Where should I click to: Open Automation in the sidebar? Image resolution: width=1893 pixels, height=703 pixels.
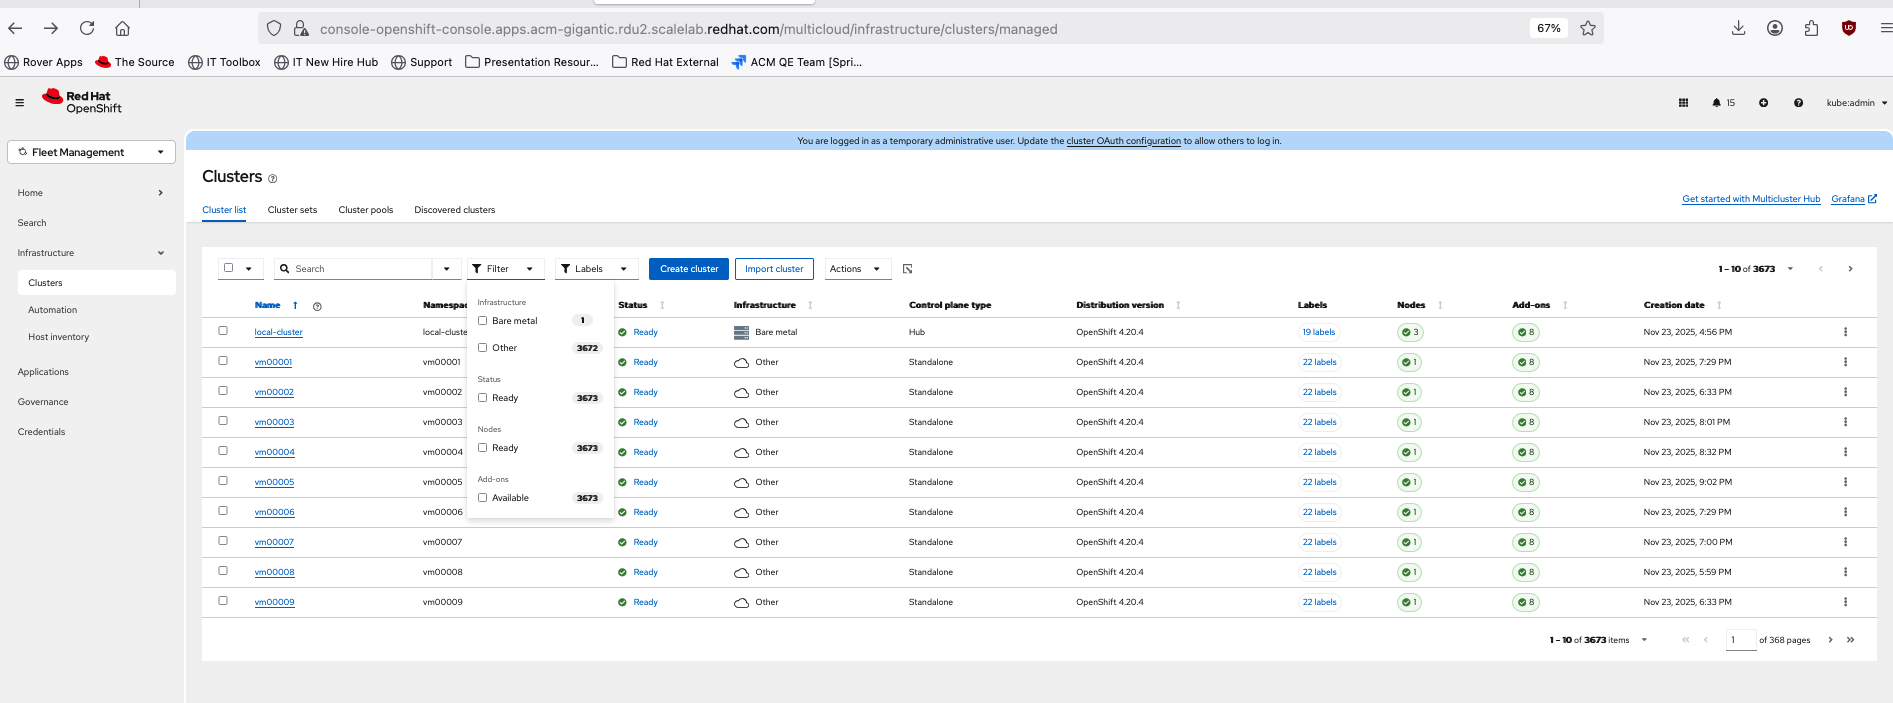[53, 310]
